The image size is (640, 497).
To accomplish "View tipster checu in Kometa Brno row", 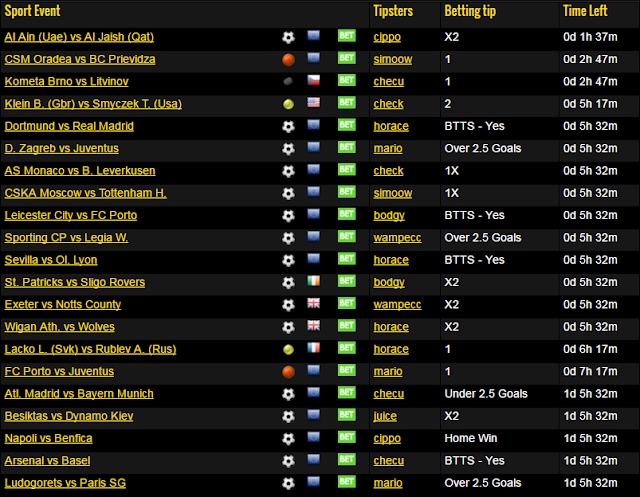I will tap(389, 82).
